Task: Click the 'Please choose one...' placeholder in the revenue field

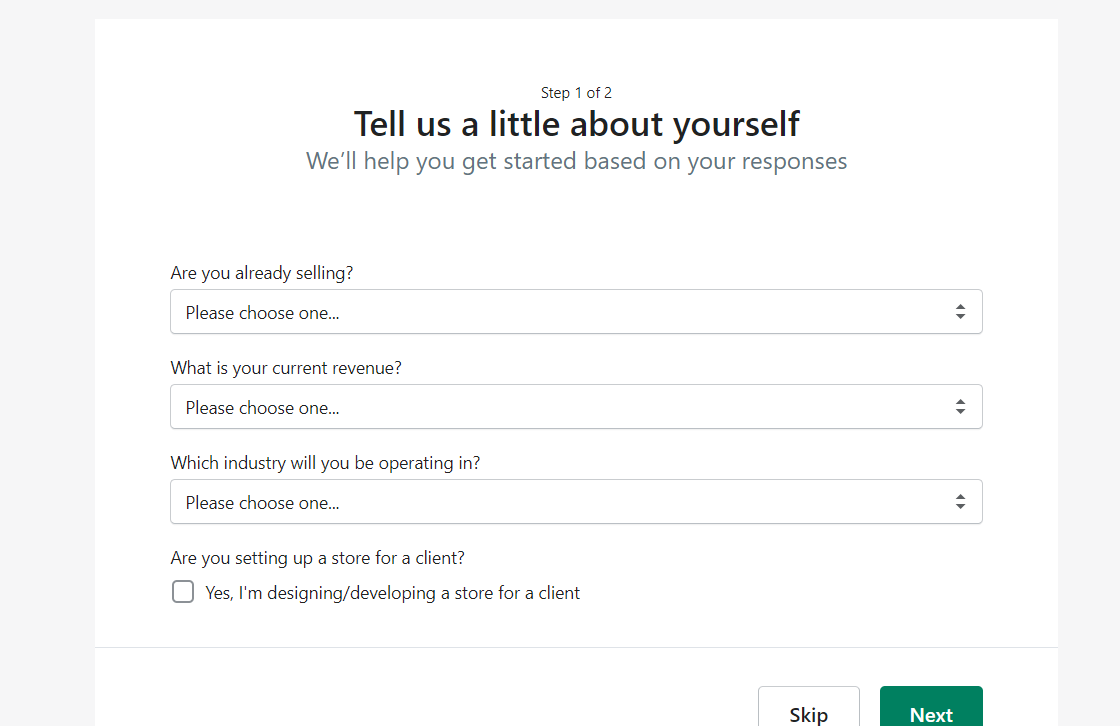Action: click(x=262, y=408)
